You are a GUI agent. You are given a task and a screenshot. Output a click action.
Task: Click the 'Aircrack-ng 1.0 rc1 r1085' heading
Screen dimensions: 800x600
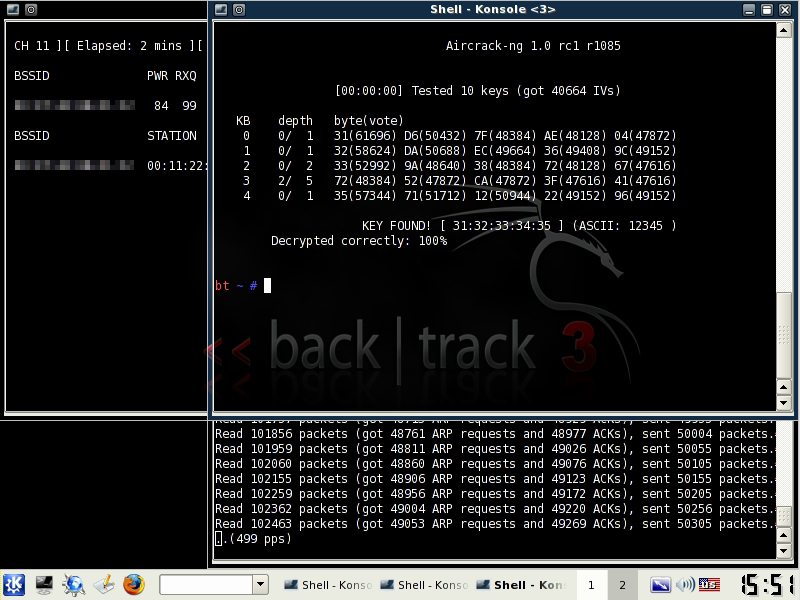[x=533, y=46]
